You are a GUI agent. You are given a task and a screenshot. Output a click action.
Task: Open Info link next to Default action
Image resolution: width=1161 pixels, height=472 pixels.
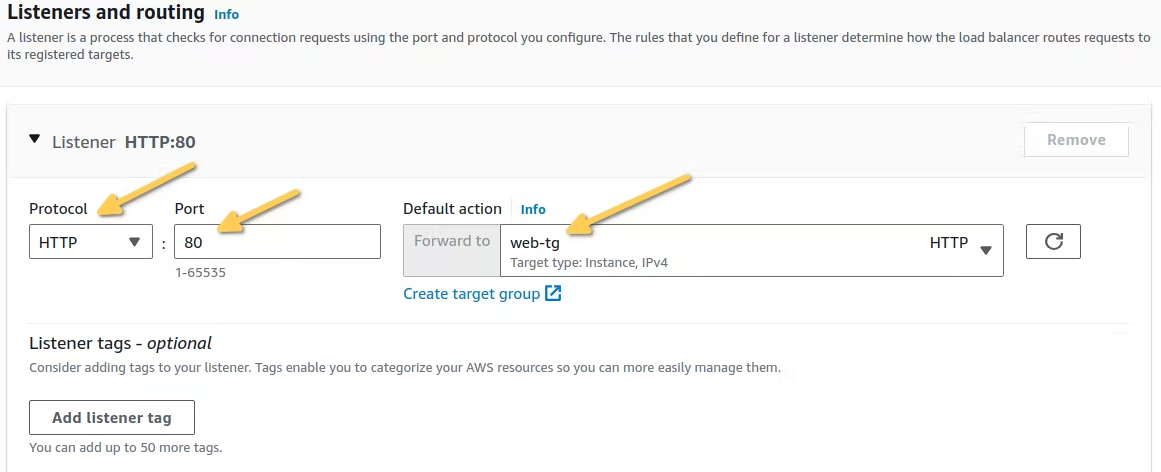click(x=533, y=209)
